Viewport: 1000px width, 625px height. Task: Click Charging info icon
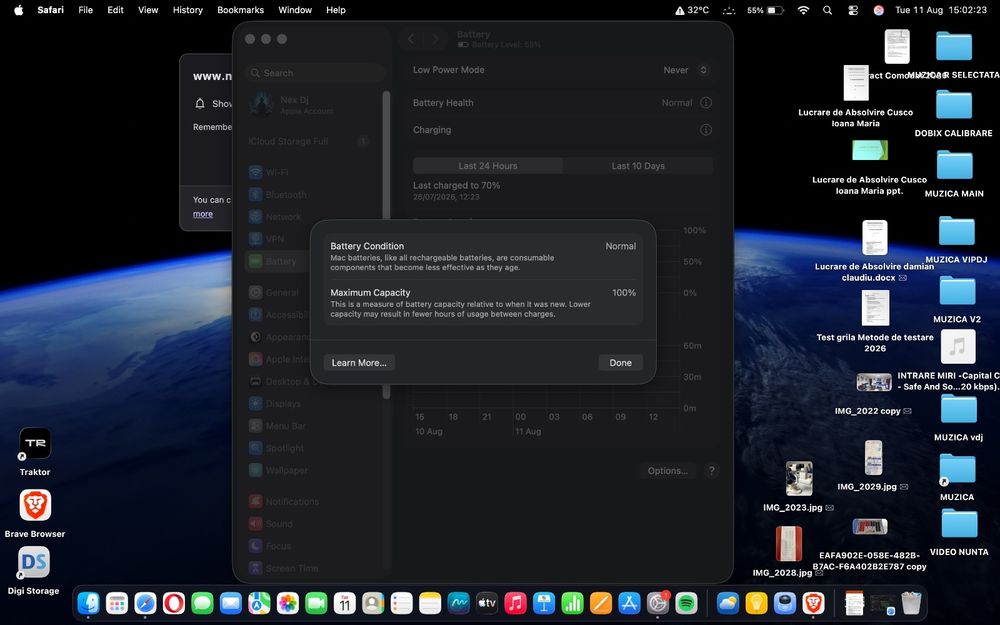(x=705, y=130)
